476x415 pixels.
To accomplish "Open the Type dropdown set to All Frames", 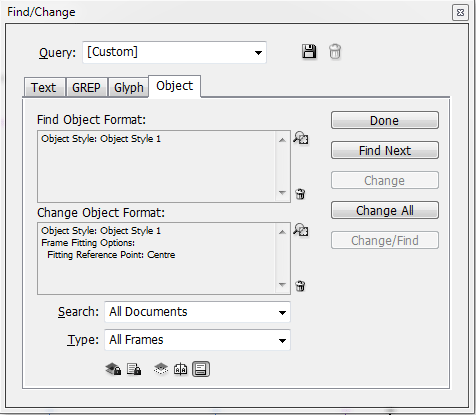I will point(197,340).
